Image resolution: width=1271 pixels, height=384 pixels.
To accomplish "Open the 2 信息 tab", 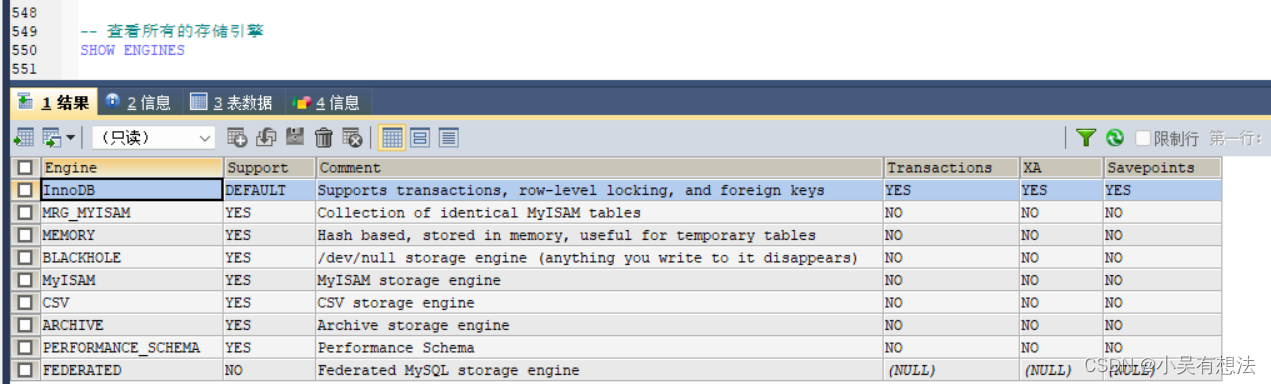I will (x=139, y=102).
